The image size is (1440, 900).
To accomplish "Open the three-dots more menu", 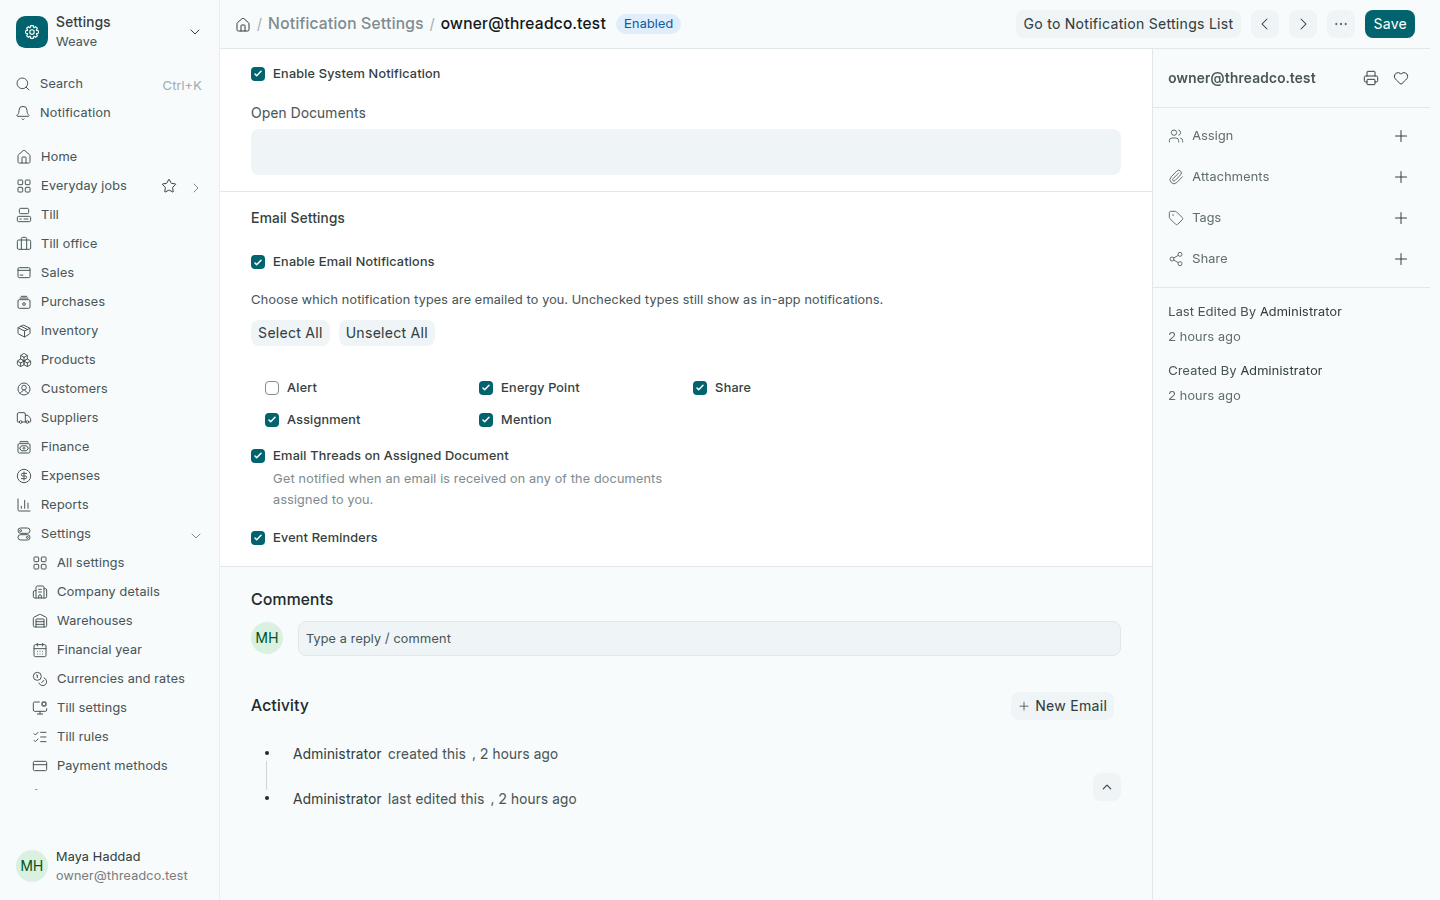I will (1341, 24).
